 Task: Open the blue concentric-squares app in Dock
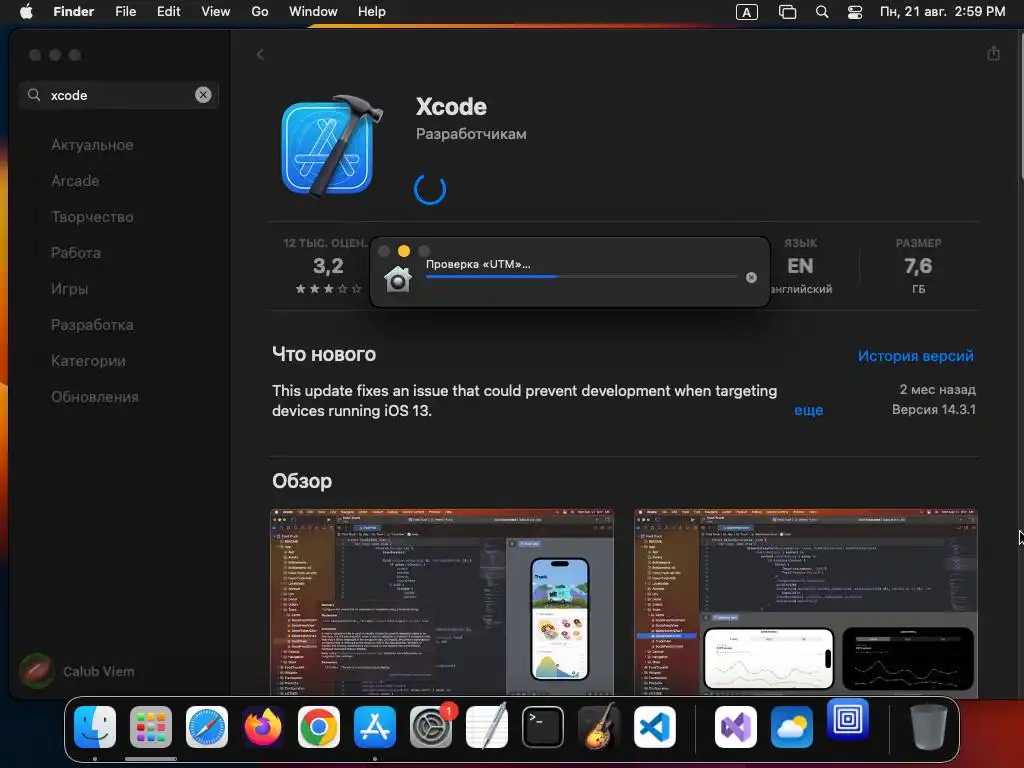click(x=848, y=720)
